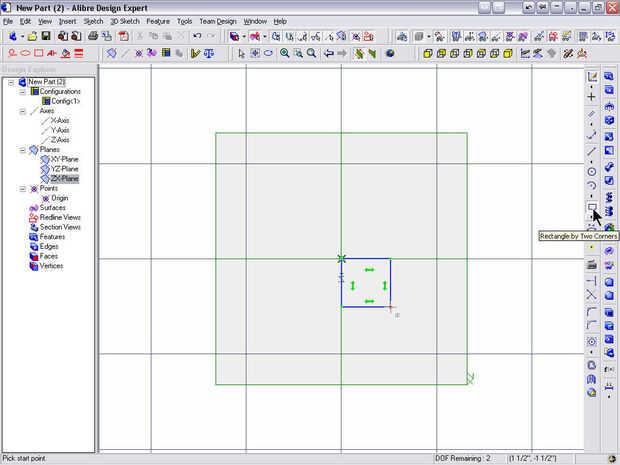Open the Window menu

(x=255, y=21)
